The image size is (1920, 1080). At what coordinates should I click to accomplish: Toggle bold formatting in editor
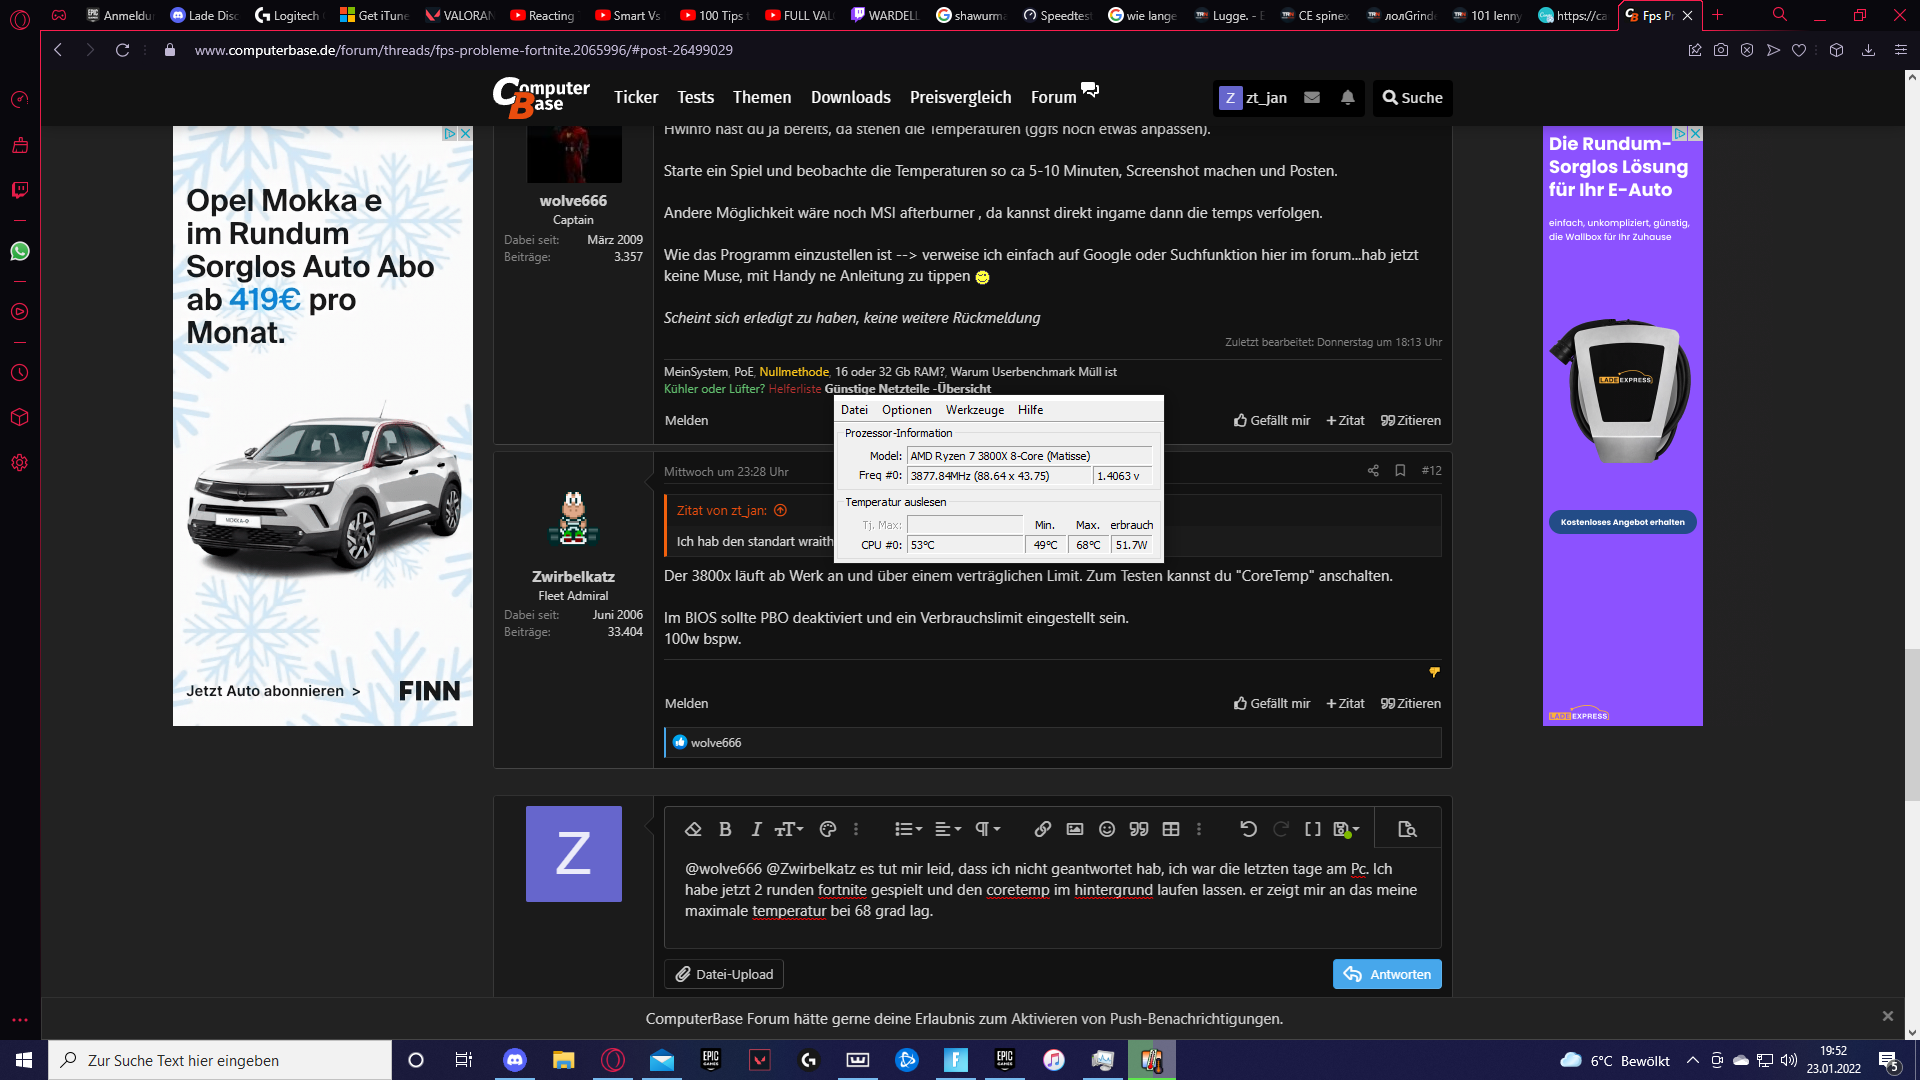[x=725, y=829]
